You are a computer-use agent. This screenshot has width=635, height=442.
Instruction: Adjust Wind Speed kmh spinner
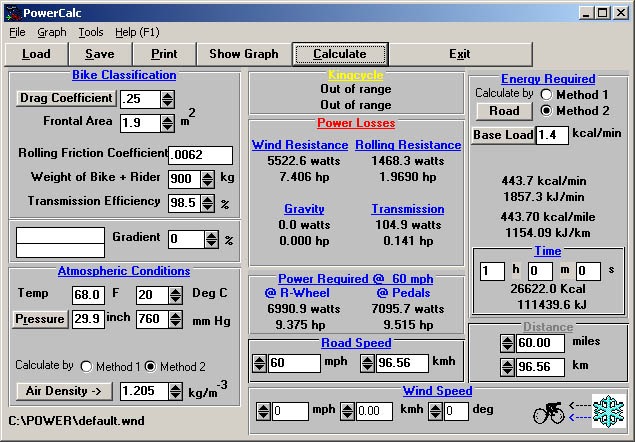347,412
